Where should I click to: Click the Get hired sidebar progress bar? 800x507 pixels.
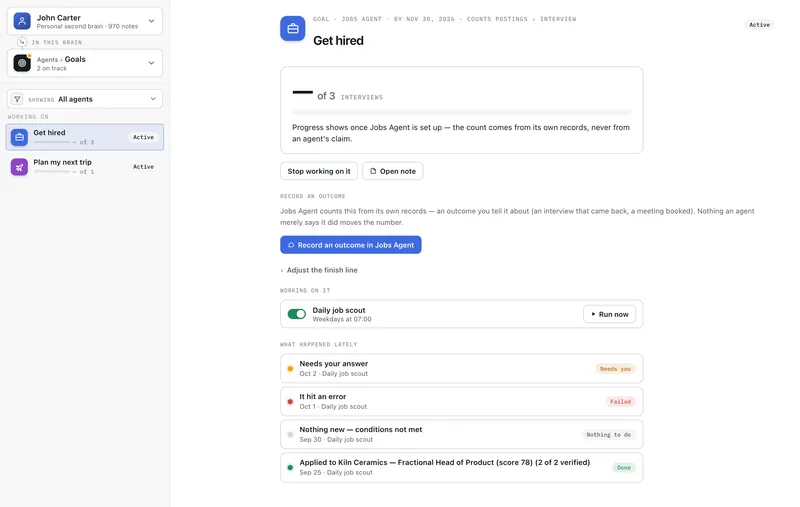(52, 142)
